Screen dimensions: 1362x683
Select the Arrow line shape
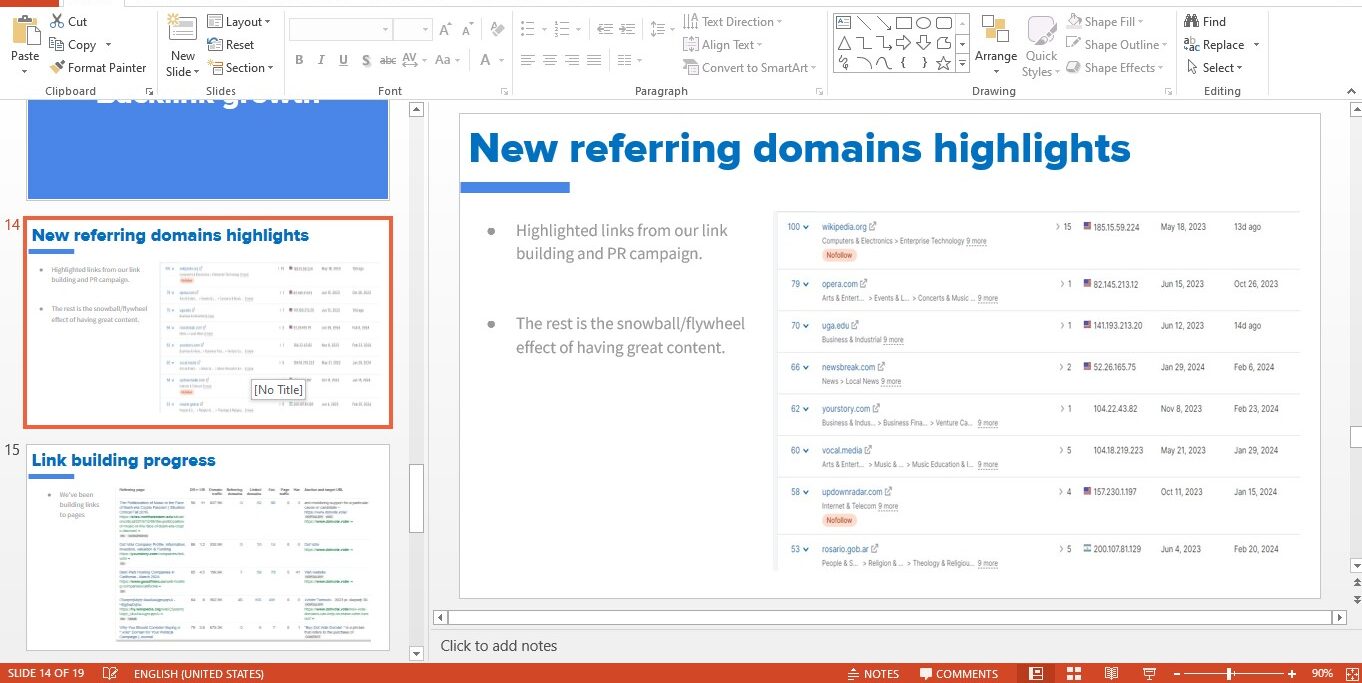click(x=884, y=22)
